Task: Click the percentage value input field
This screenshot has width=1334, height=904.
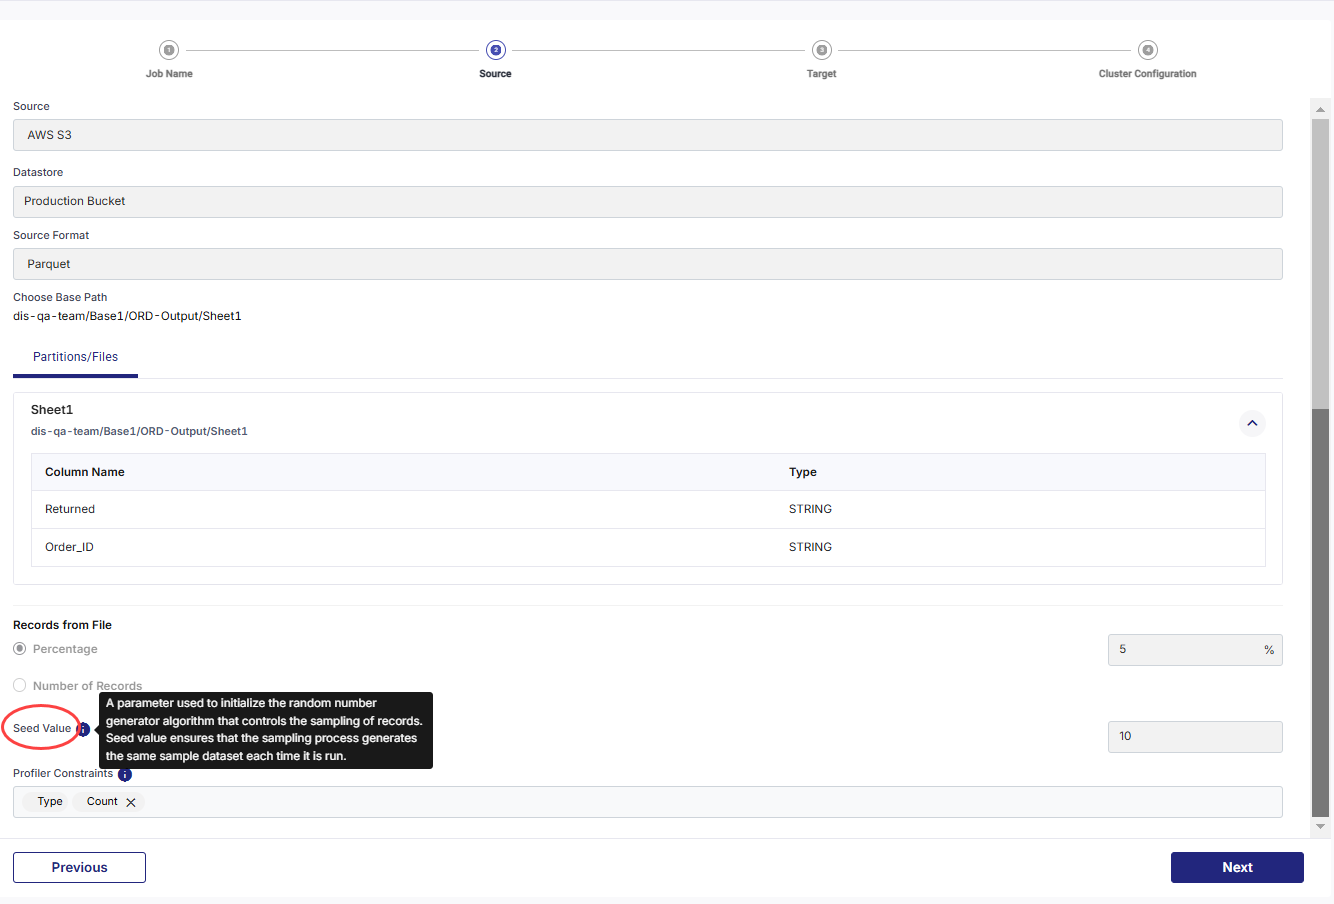Action: [x=1184, y=650]
